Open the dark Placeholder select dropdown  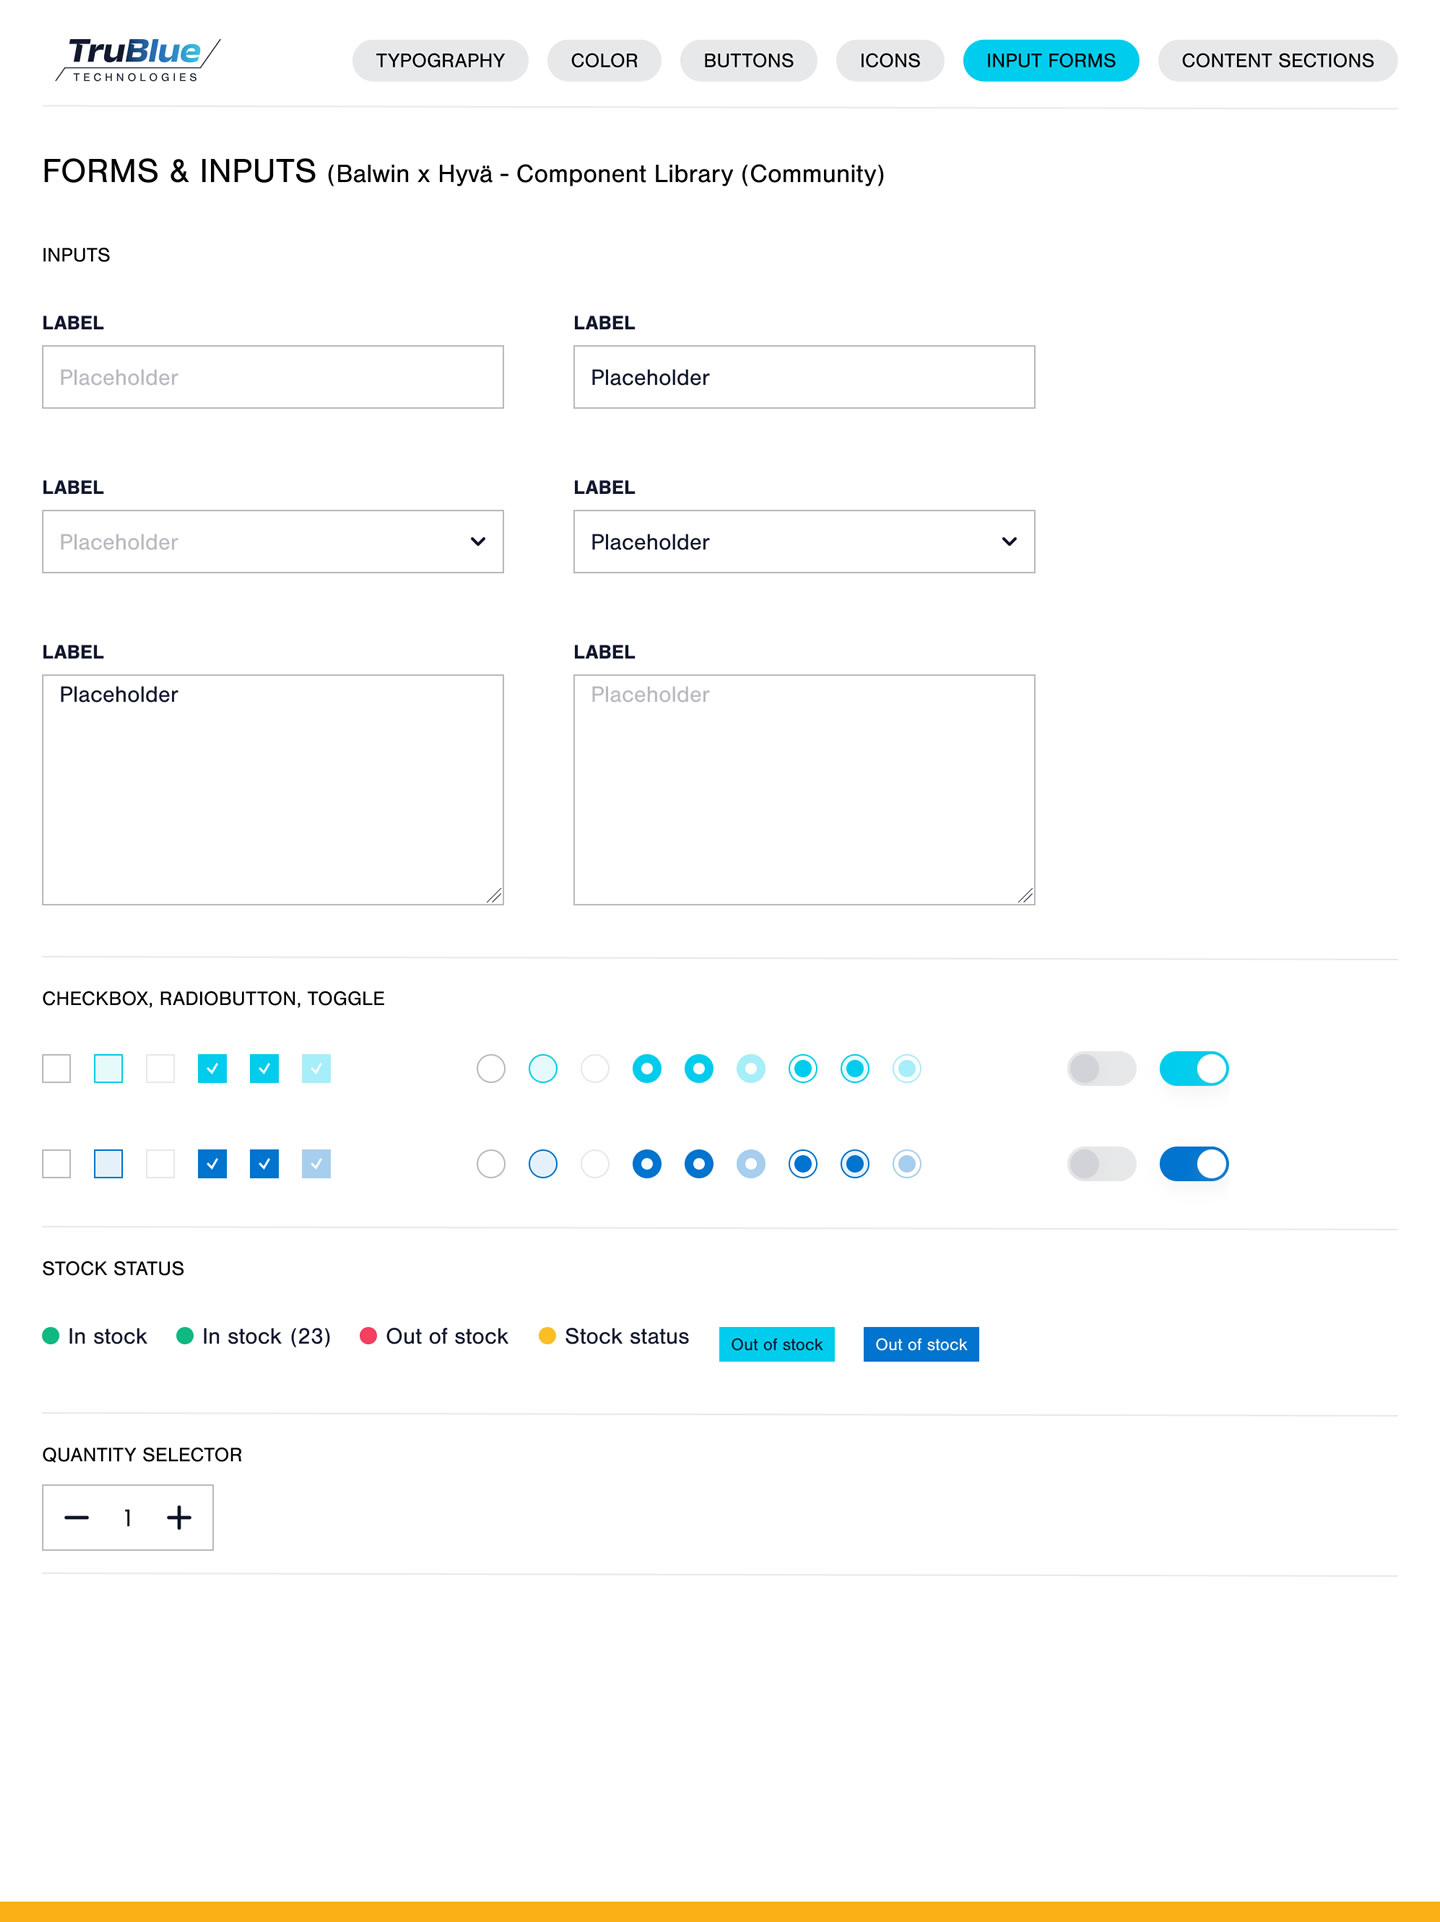(804, 542)
